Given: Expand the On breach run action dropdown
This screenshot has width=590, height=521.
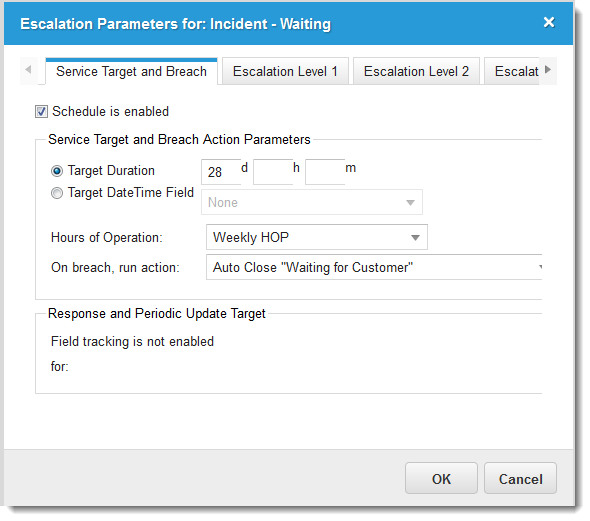Looking at the screenshot, I should coord(374,267).
